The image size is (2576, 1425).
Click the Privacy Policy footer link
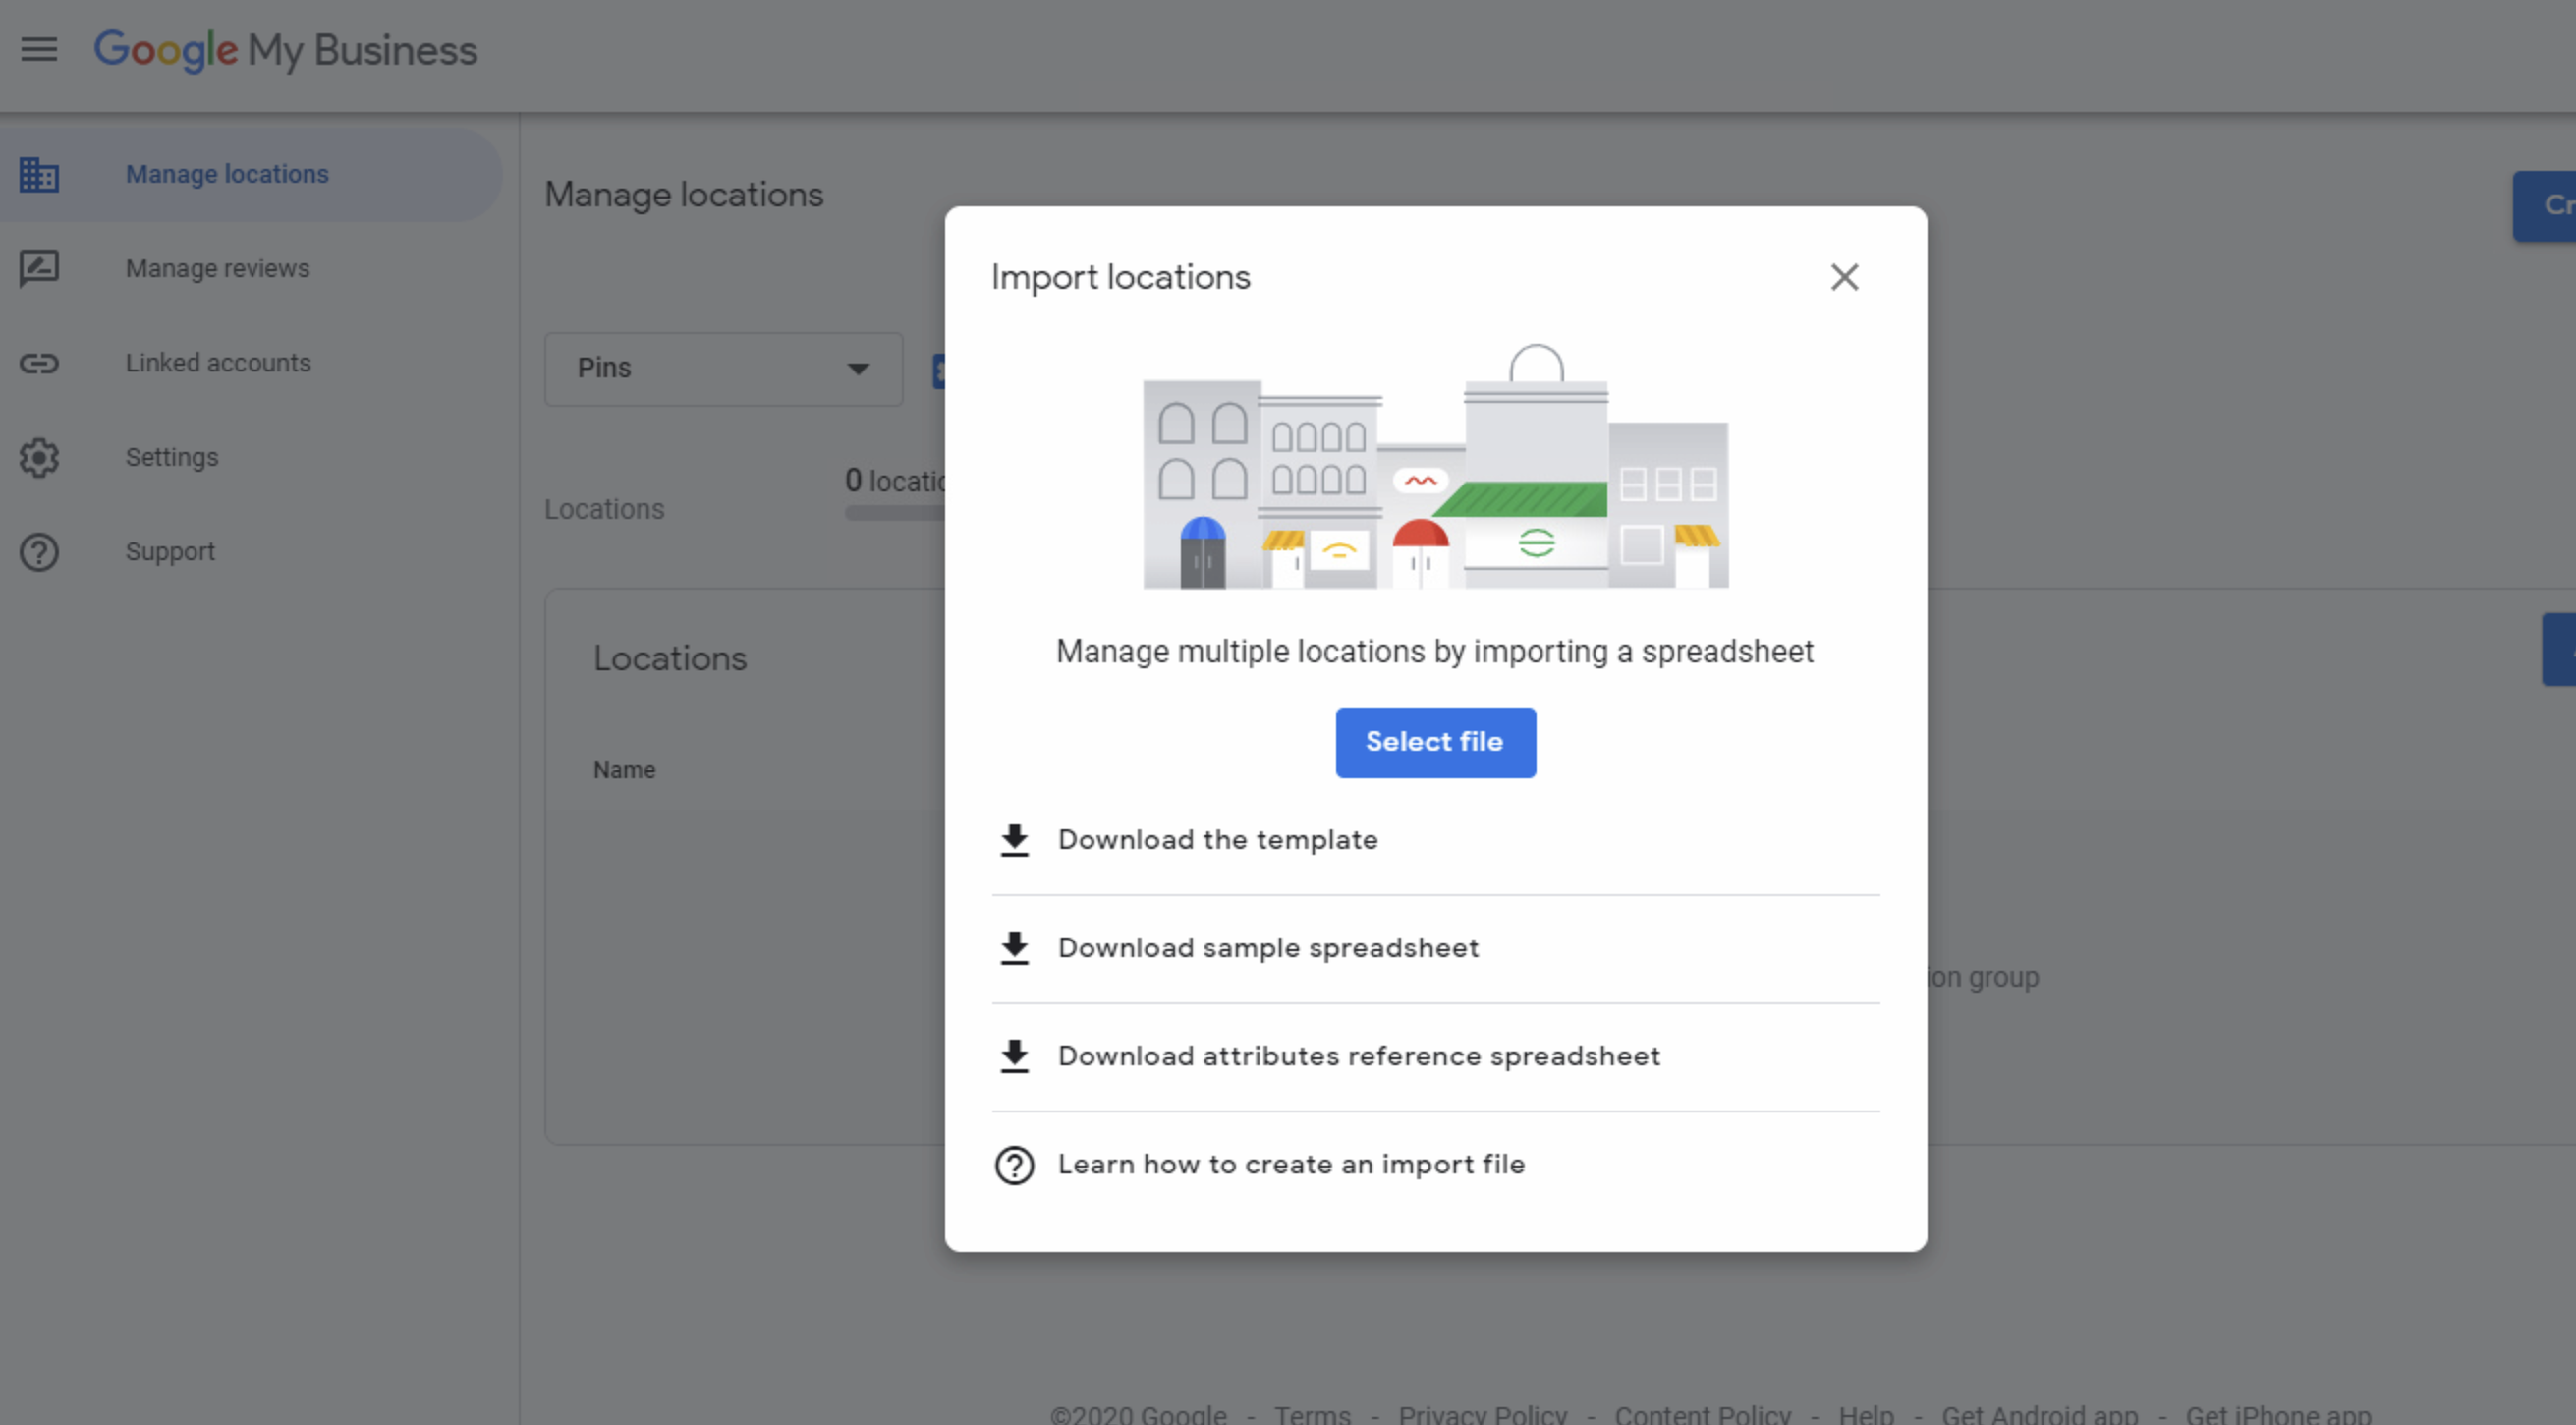(x=1482, y=1414)
